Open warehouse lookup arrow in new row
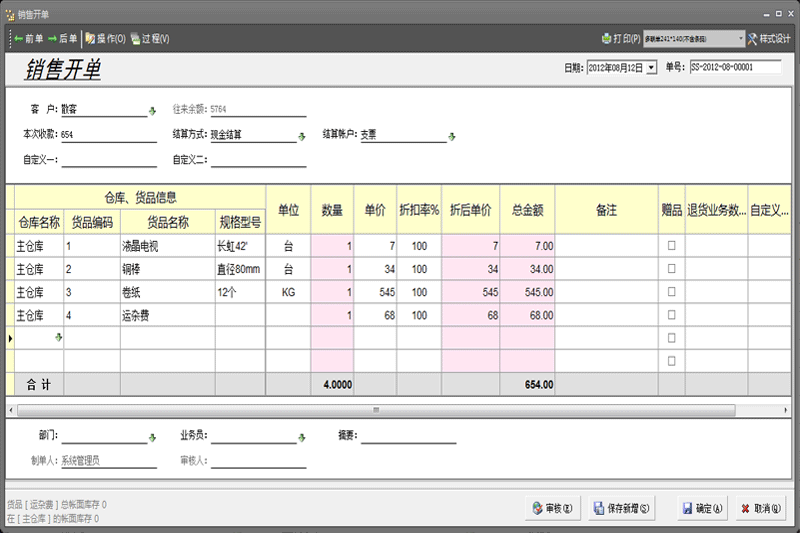 pos(59,338)
